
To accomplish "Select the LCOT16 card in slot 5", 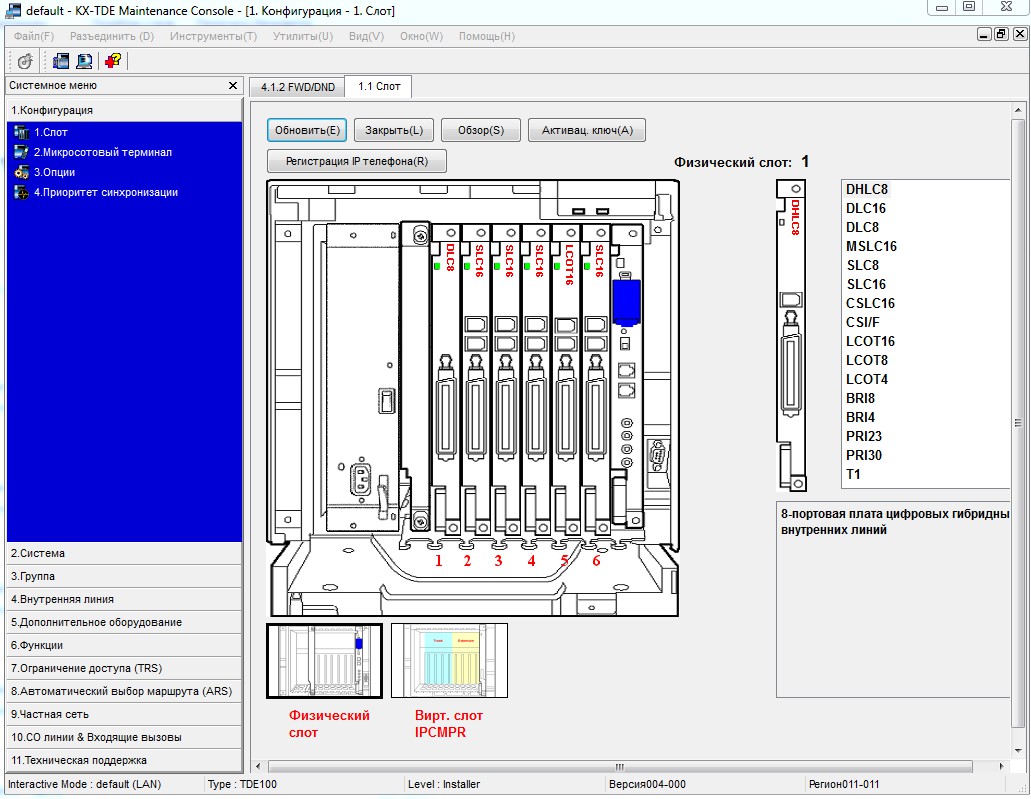I will [x=568, y=380].
